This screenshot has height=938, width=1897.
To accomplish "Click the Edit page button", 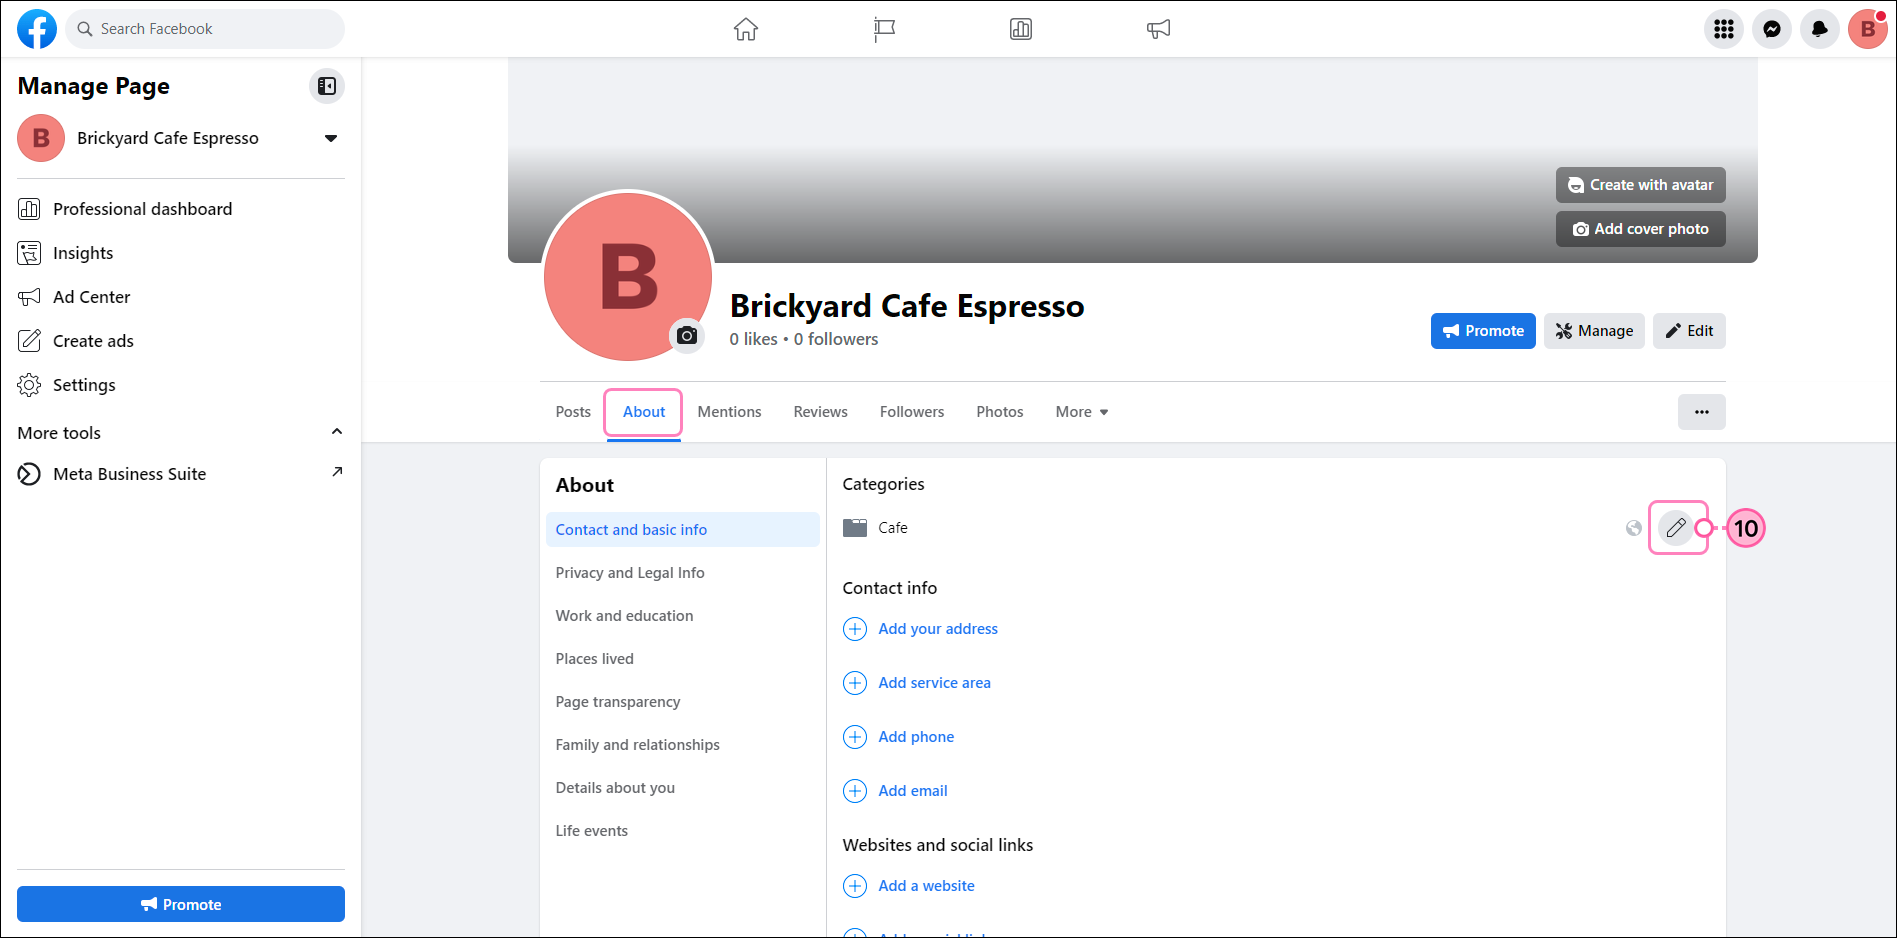I will (x=1689, y=331).
